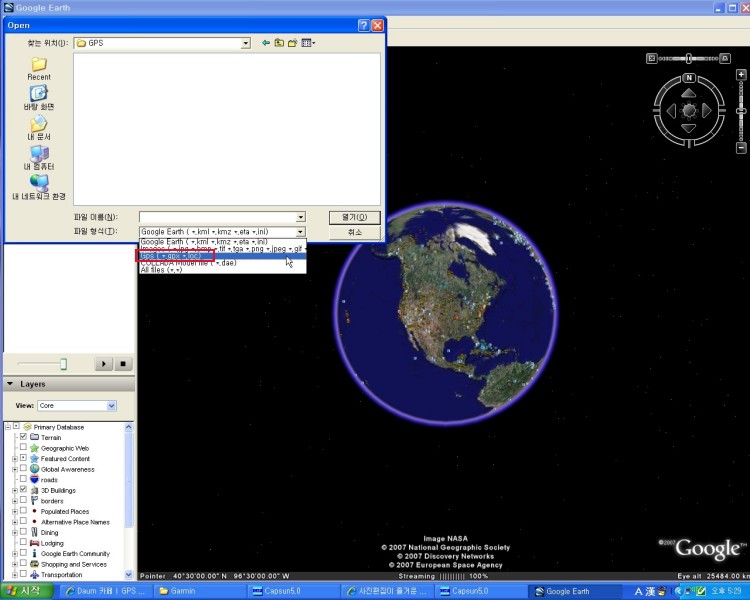
Task: Enable the Geographic Web layer checkbox
Action: 23,447
